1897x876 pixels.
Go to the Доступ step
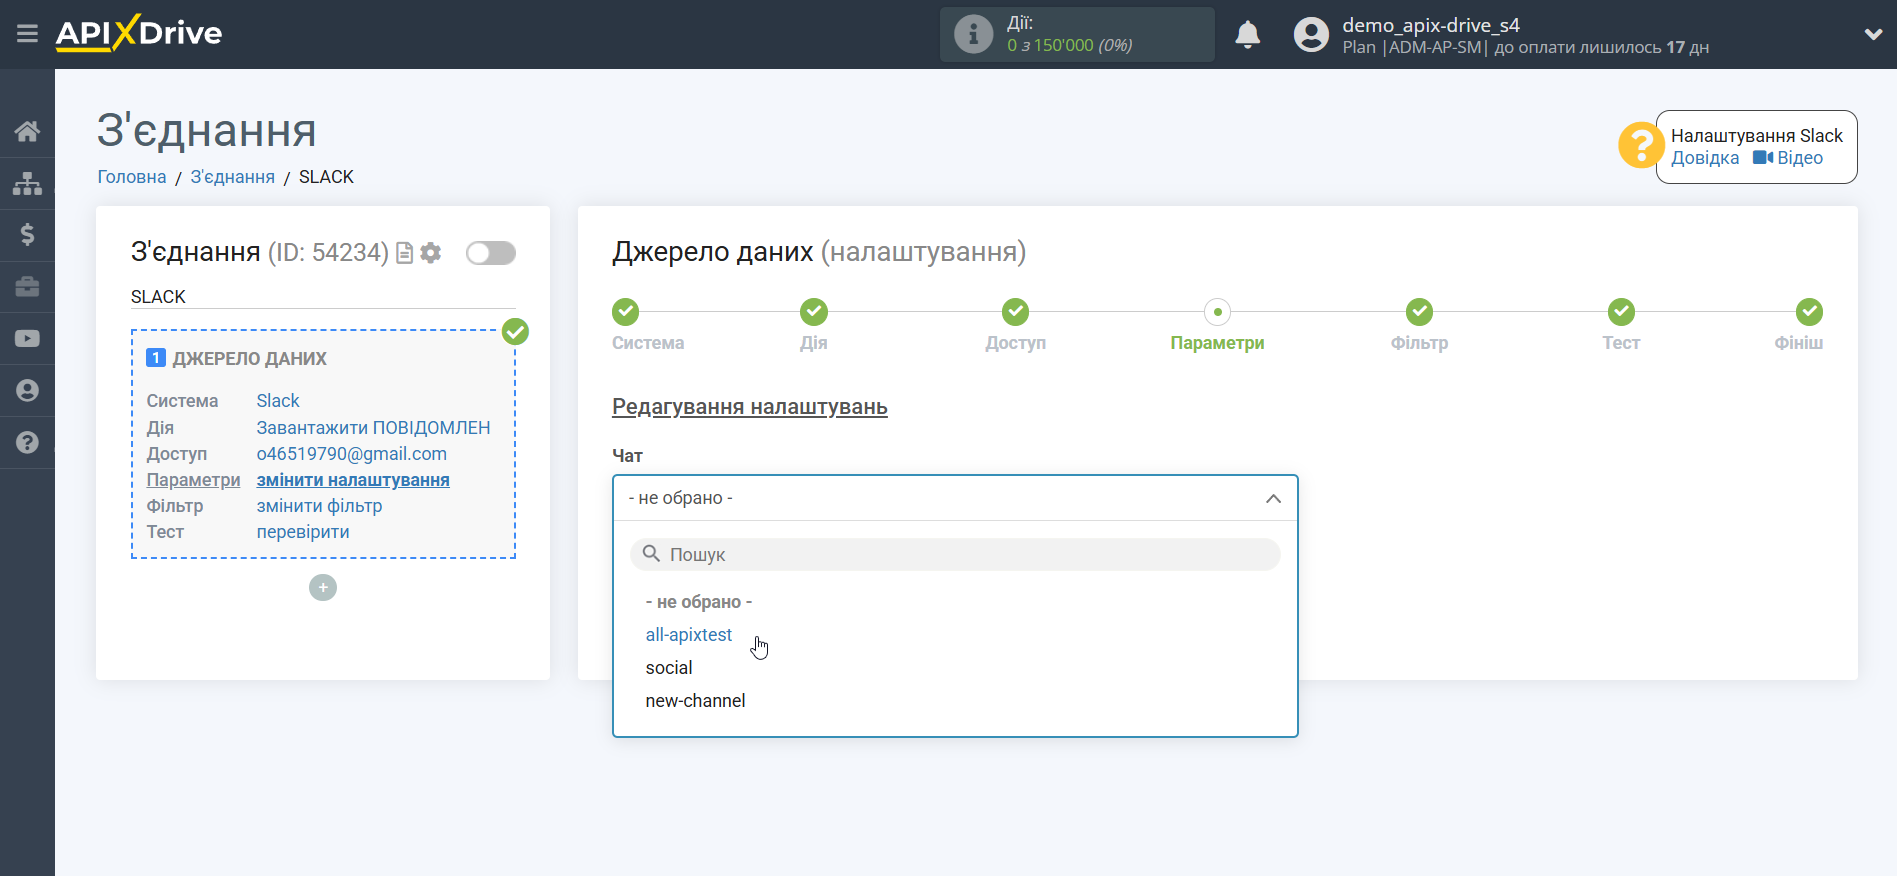click(1016, 312)
